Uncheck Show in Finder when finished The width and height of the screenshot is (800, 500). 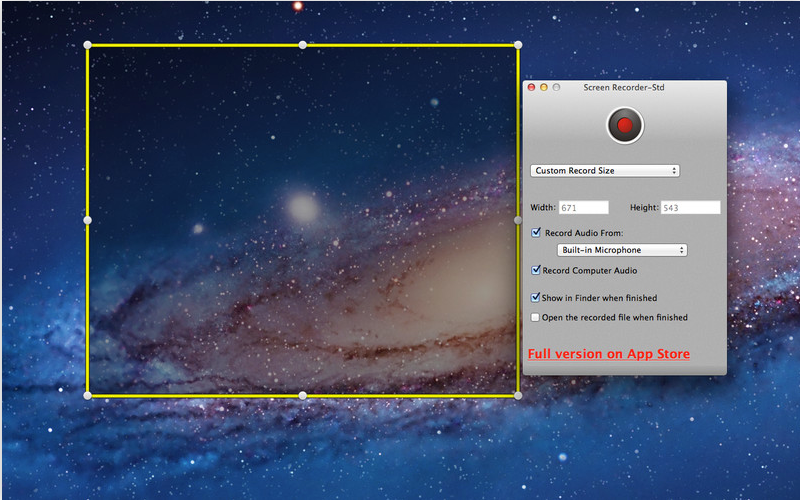point(535,297)
